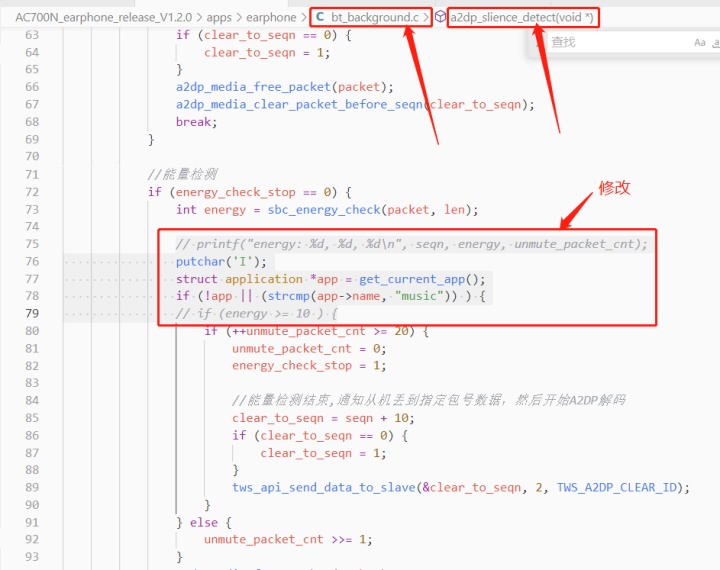Click sbc_energy_check call on line 73

(324, 209)
